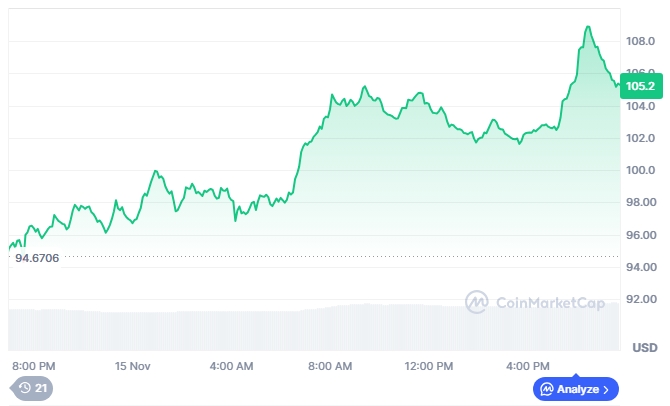Viewport: 670px width, 406px height.
Task: Click the CoinMarketCap logo watermark
Action: pyautogui.click(x=476, y=301)
